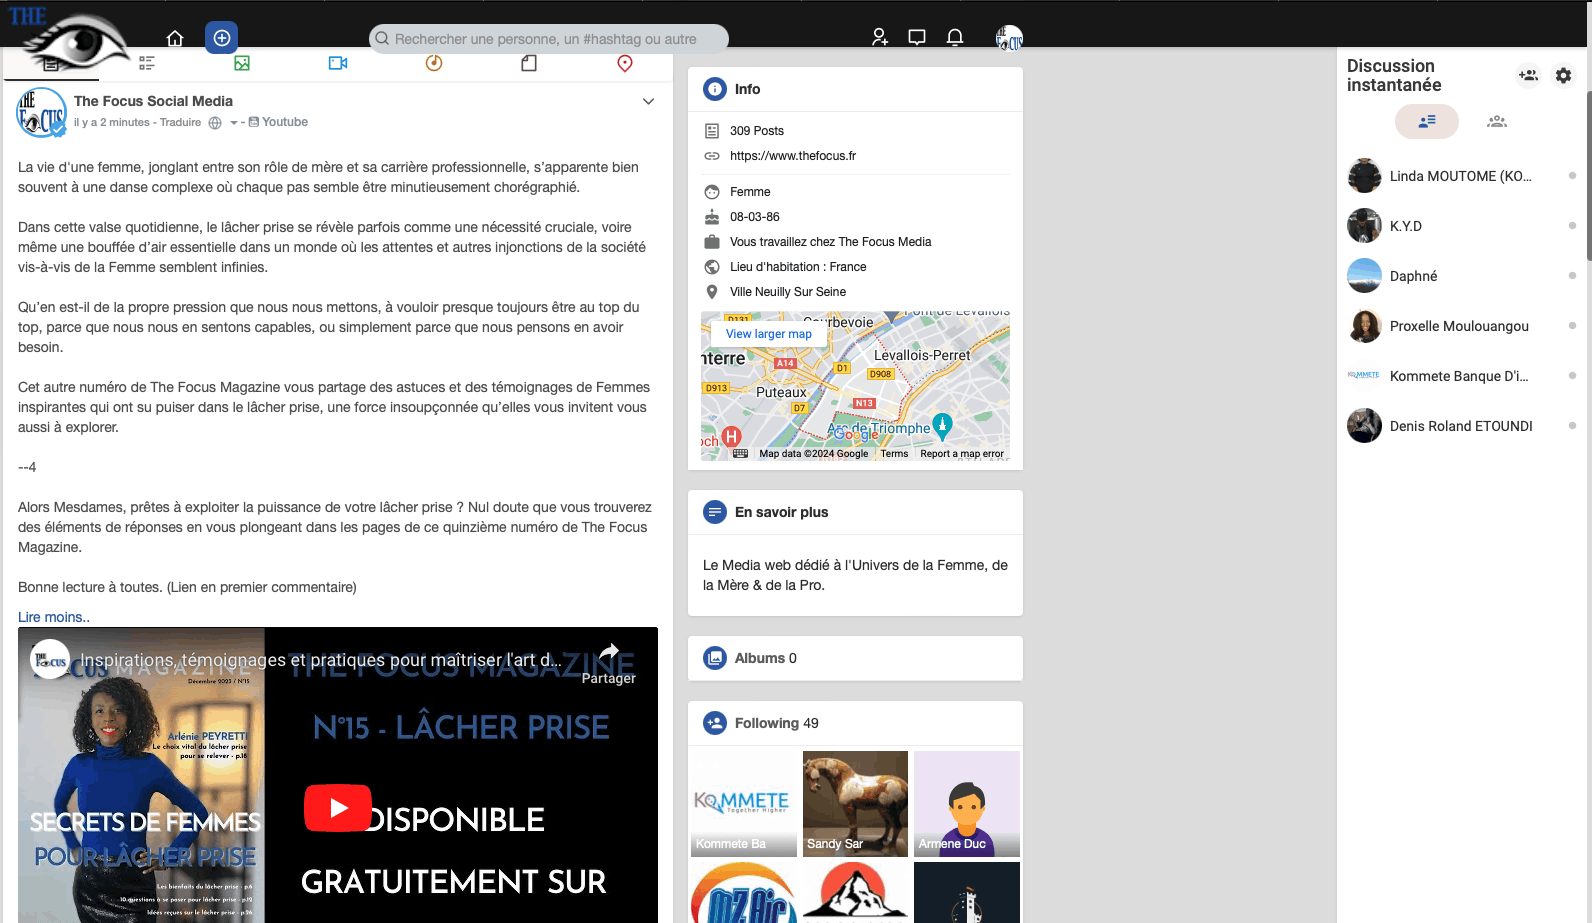Select the contacts chat tab

tap(1427, 121)
